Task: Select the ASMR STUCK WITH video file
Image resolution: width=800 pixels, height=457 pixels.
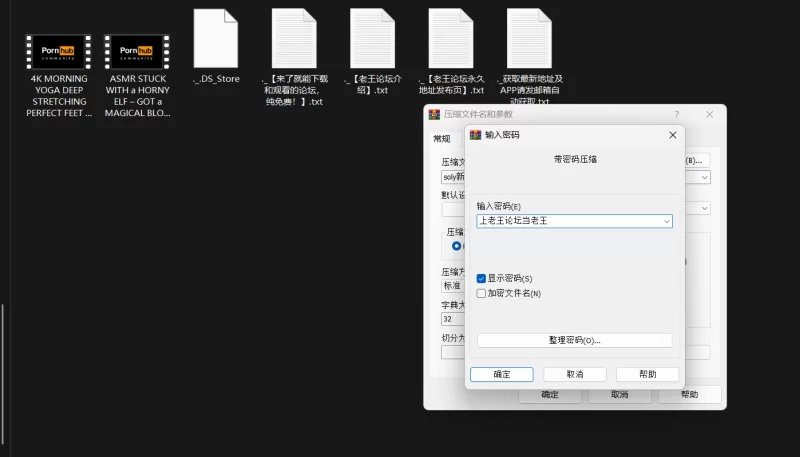Action: [x=136, y=52]
